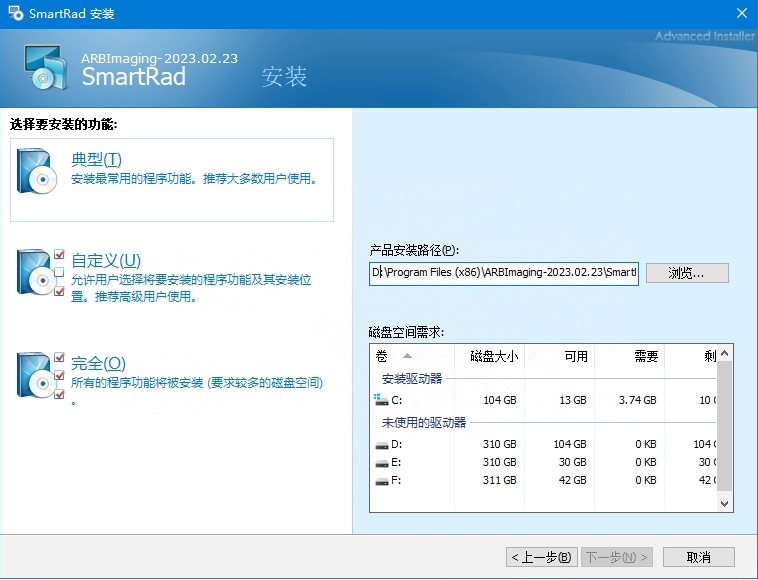Select the F: drive row
The image size is (758, 580).
tap(543, 480)
